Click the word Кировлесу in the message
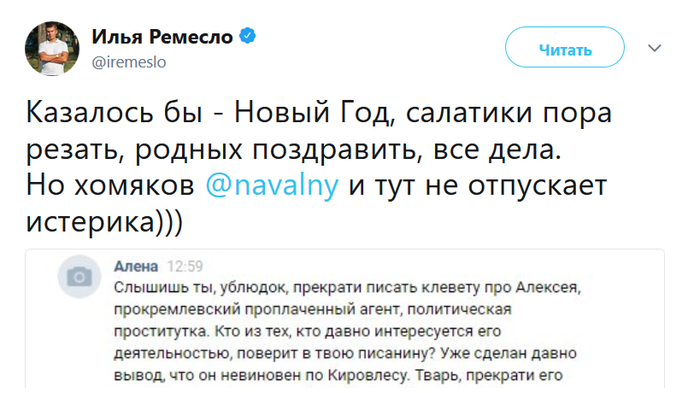The width and height of the screenshot is (700, 393). coord(368,375)
